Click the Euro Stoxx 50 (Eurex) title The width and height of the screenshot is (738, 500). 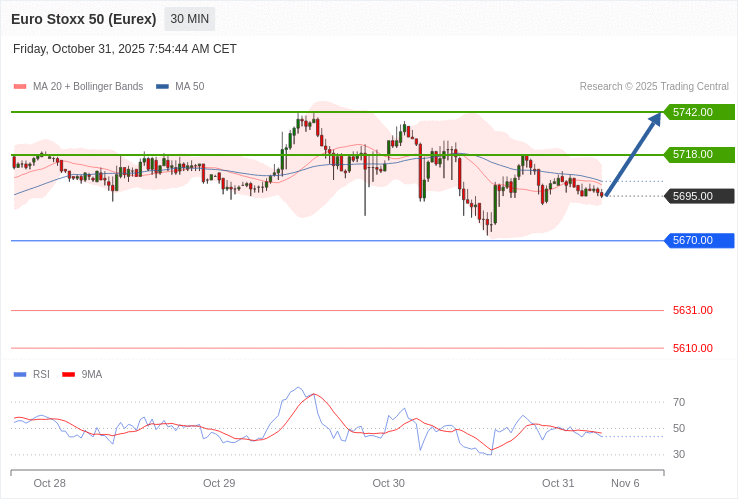point(84,19)
